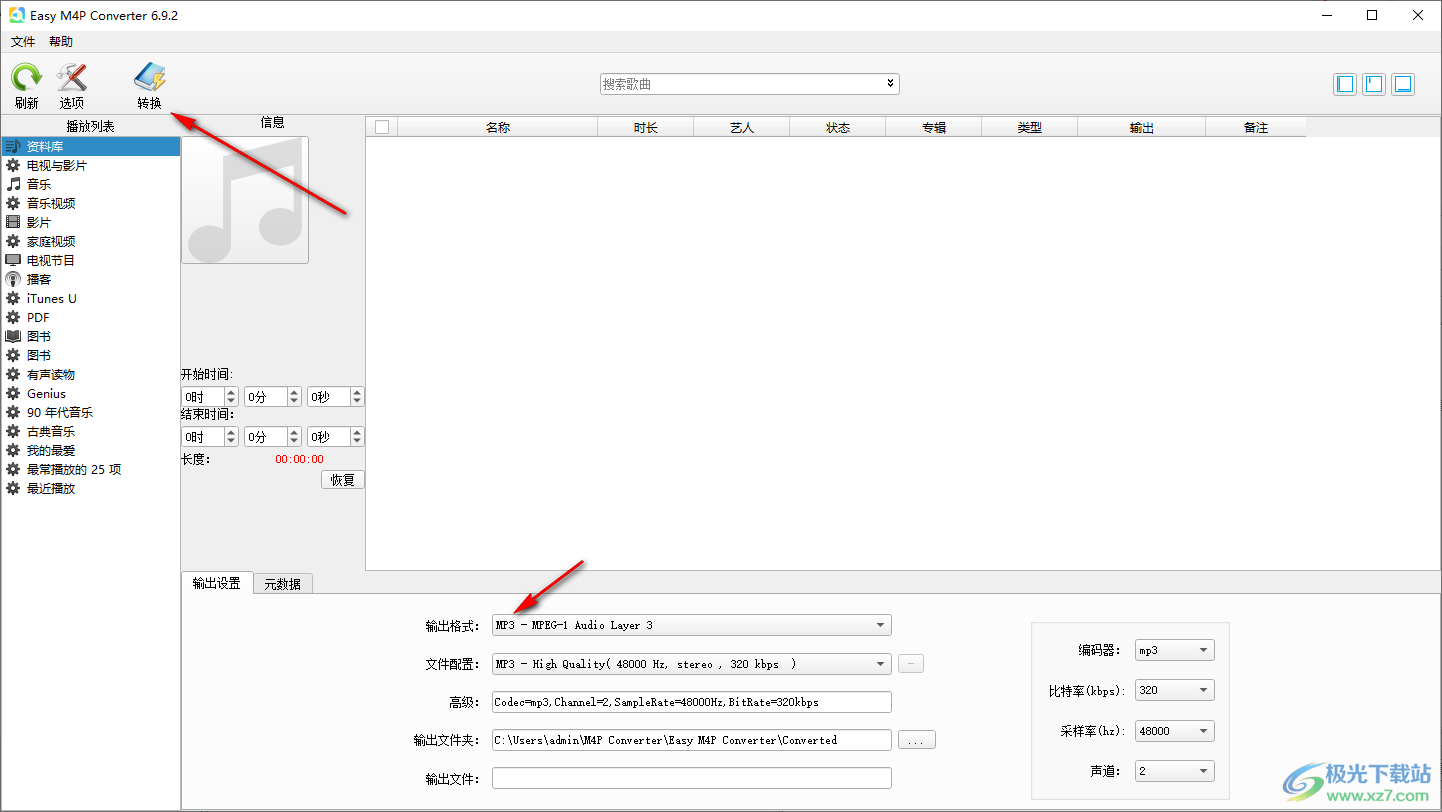Click the 高级 advanced codec field

(x=691, y=702)
